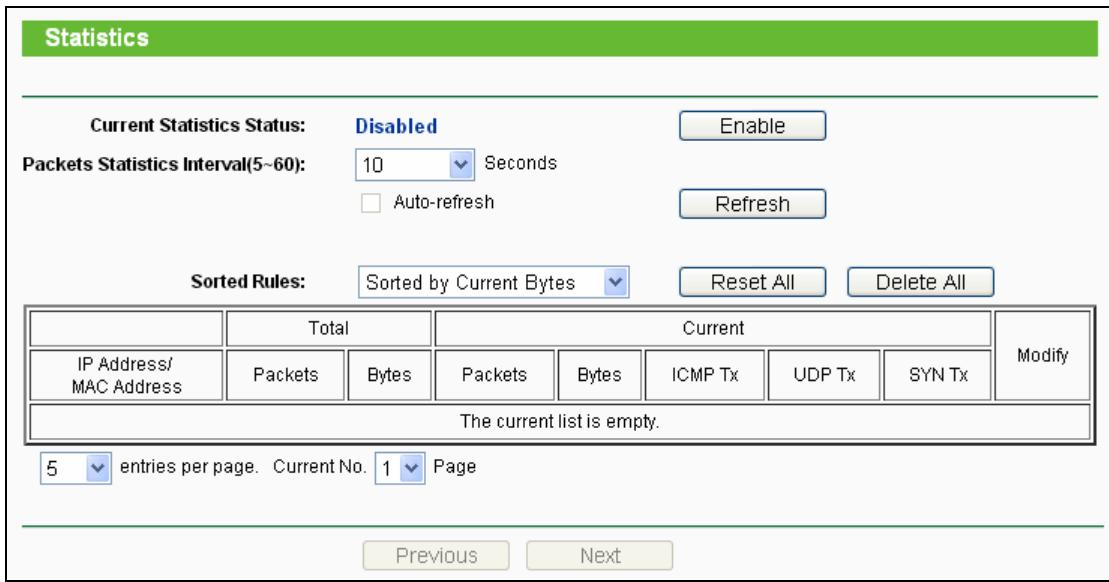The image size is (1109, 582).
Task: Click the Bytes header under Total
Action: pyautogui.click(x=389, y=375)
